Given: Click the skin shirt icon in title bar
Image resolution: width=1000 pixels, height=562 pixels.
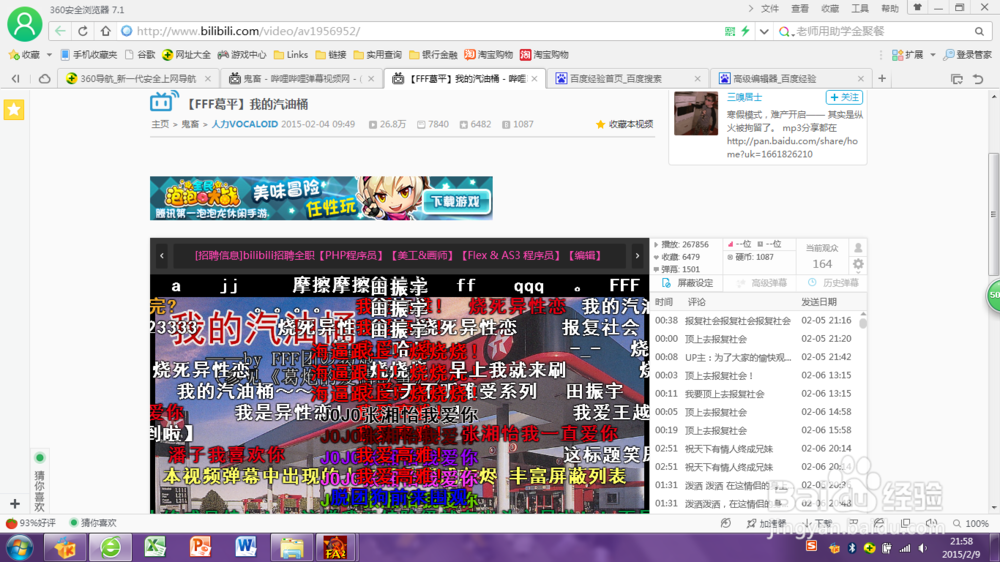Looking at the screenshot, I should (x=917, y=8).
